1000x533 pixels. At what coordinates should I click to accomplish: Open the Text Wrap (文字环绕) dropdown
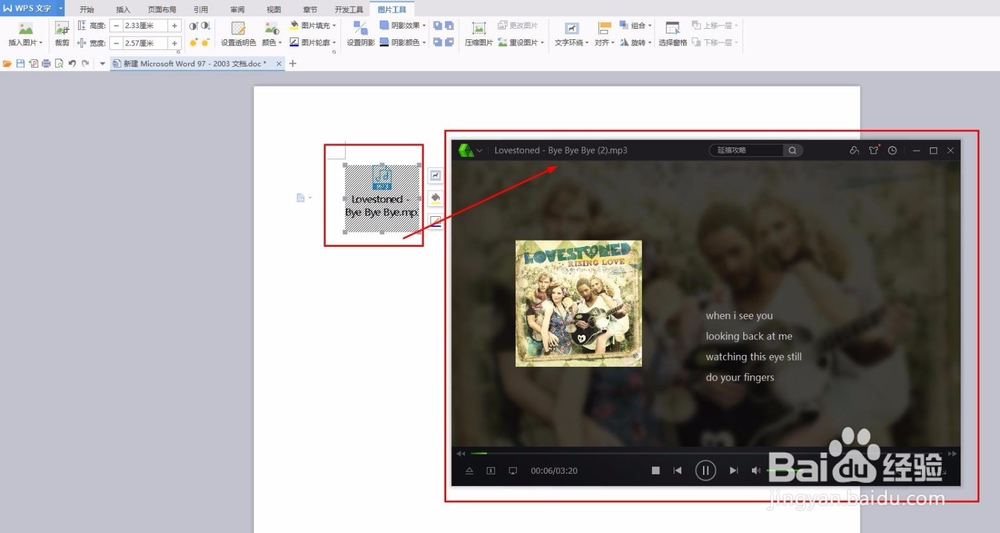tap(571, 34)
